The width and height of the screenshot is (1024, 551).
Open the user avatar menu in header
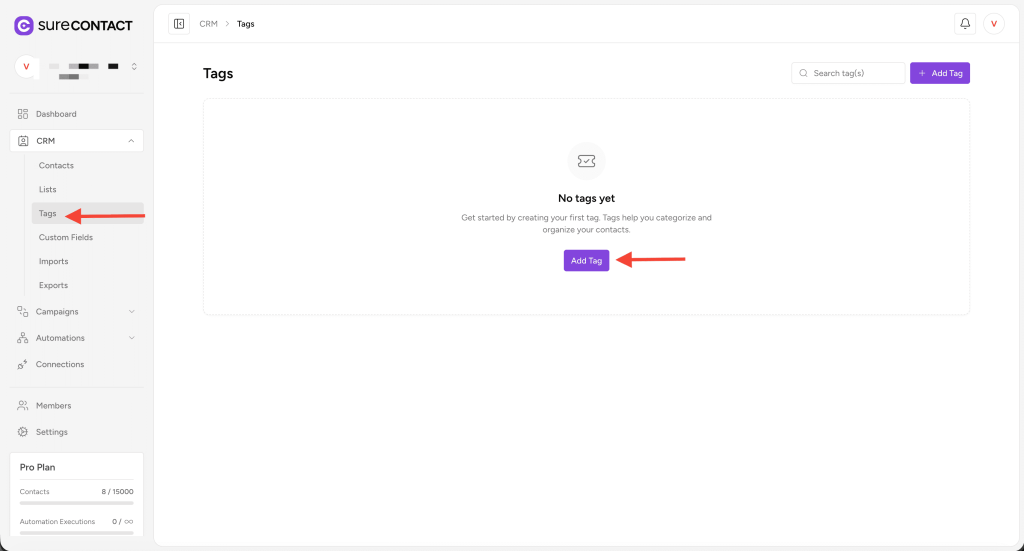994,24
